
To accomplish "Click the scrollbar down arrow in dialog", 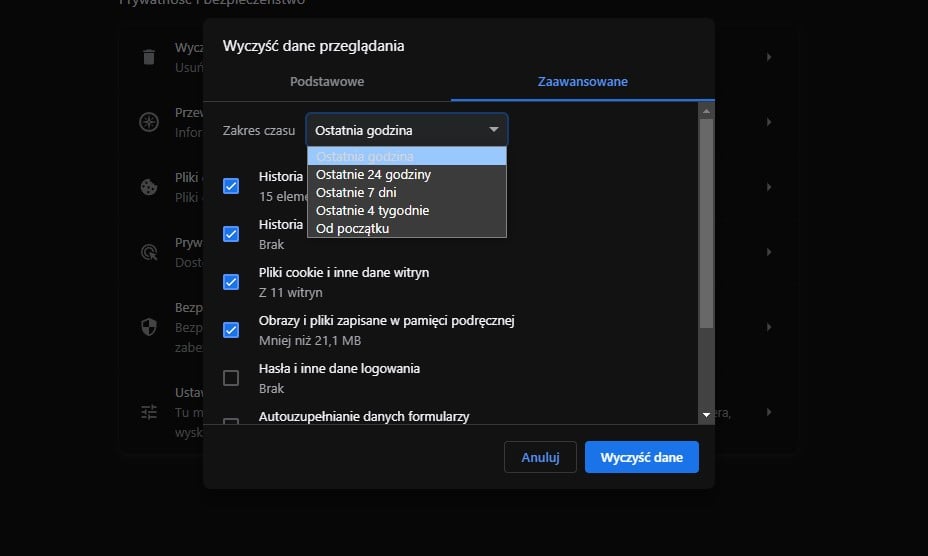I will pos(706,414).
